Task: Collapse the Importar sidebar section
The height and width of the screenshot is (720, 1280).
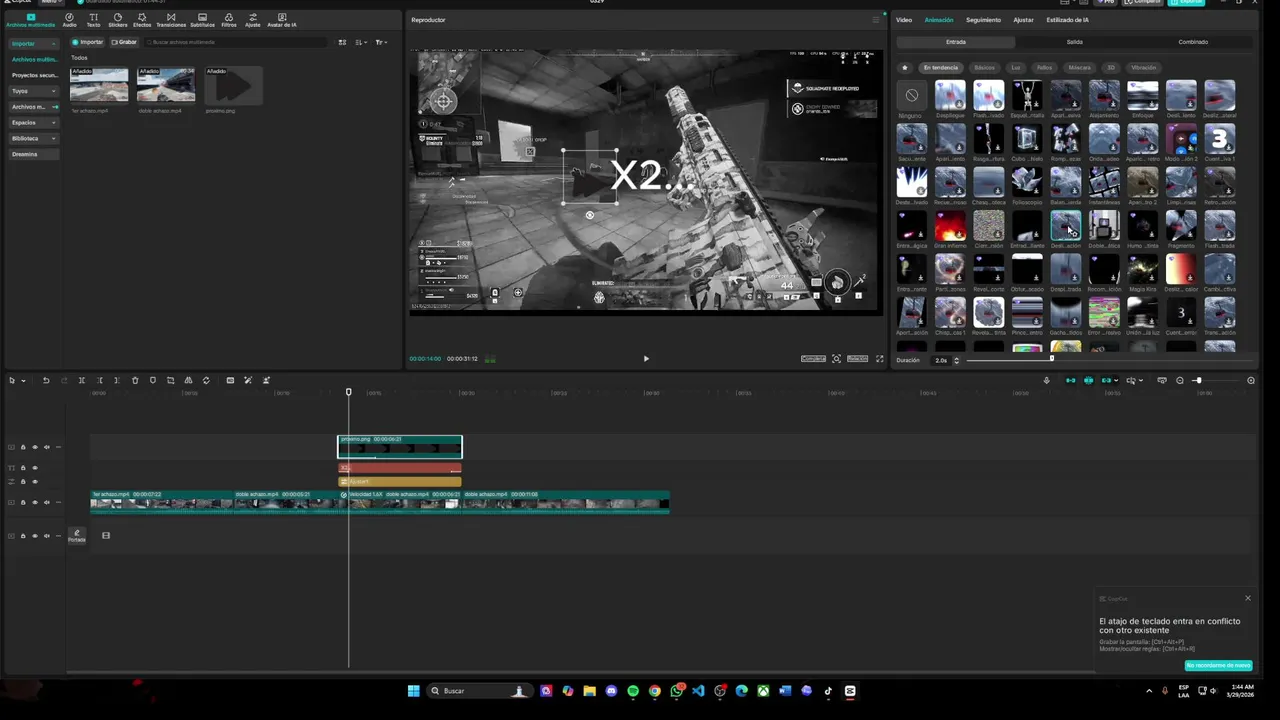Action: tap(55, 43)
